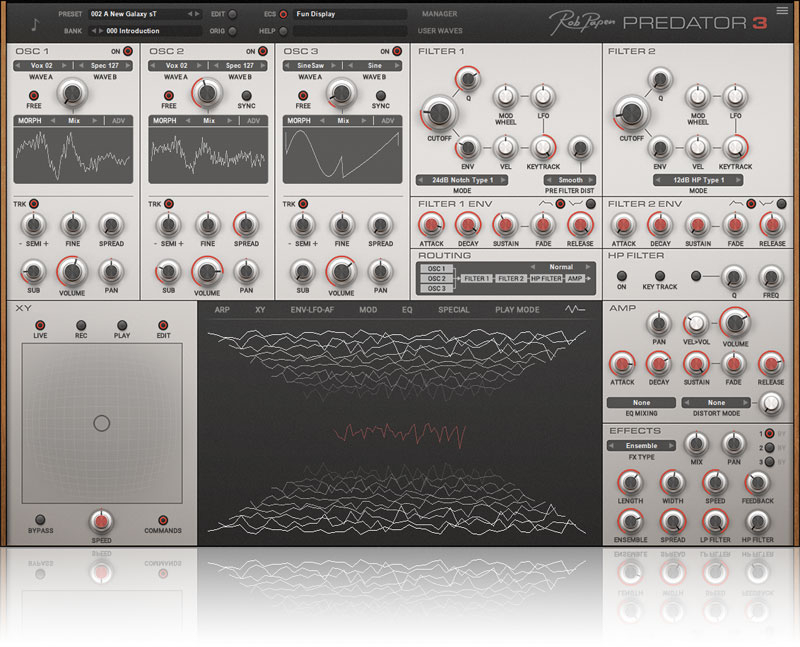This screenshot has height=647, width=800.
Task: Click the inverted envelope shape icon in Filter 1 Env
Action: point(575,204)
